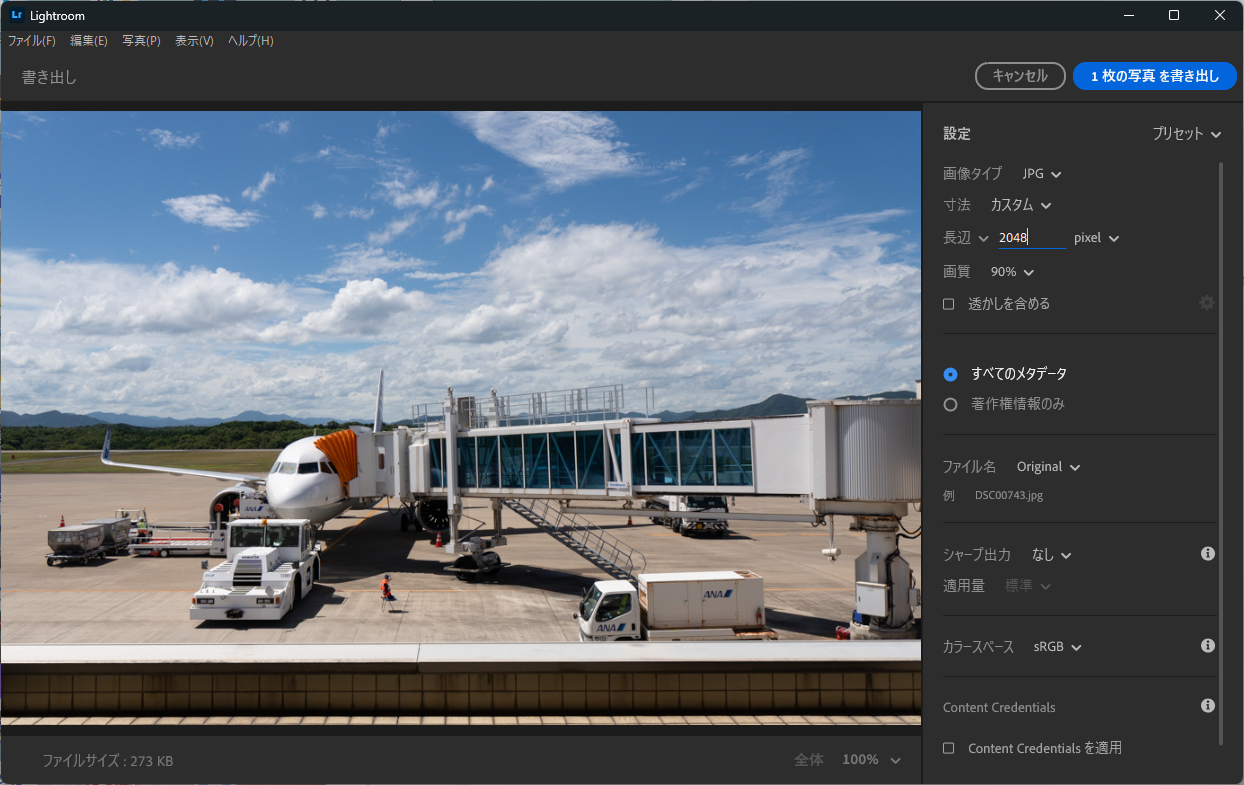
Task: Select 著作権情報のみ radio button
Action: [951, 405]
